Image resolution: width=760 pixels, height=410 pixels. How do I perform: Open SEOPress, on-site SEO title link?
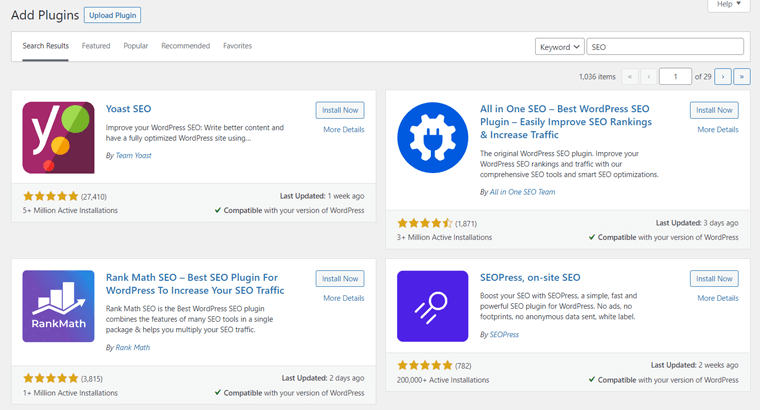tap(530, 278)
